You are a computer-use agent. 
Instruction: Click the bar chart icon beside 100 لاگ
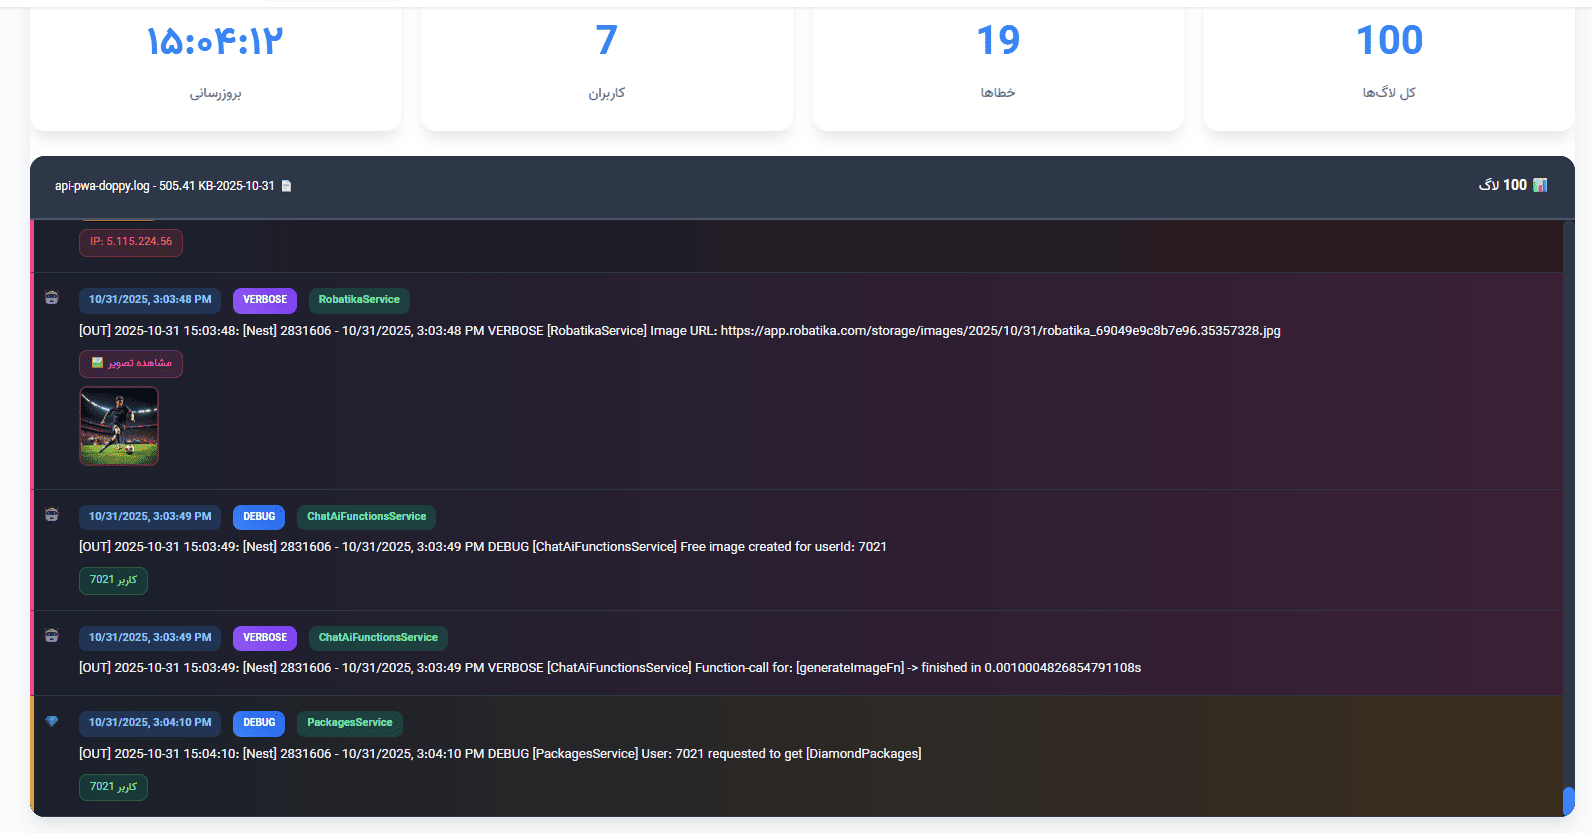click(1540, 185)
